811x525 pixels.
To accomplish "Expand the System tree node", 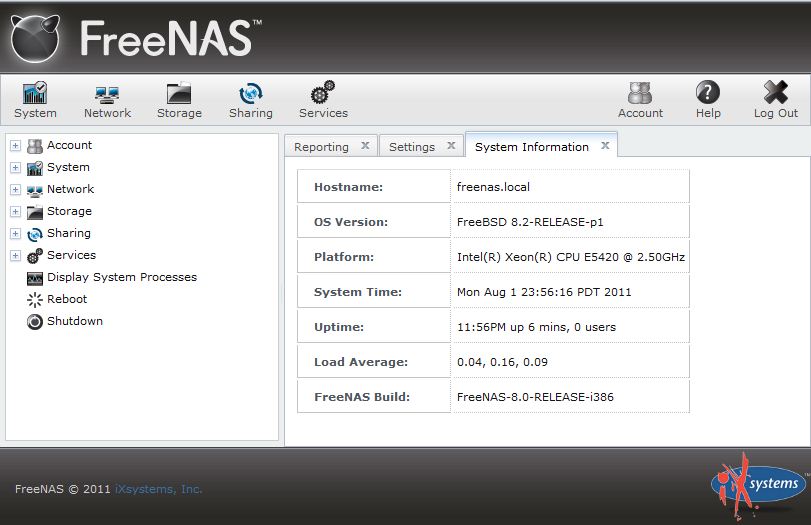I will click(x=16, y=168).
